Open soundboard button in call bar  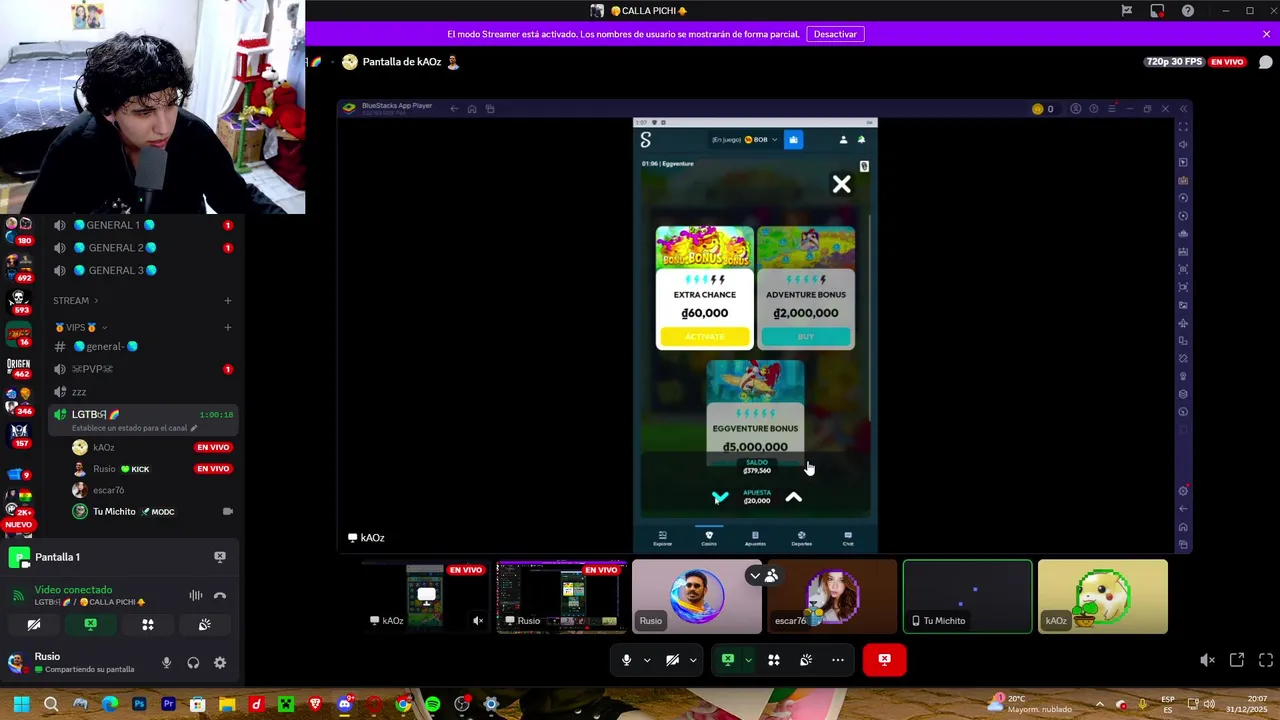(806, 660)
